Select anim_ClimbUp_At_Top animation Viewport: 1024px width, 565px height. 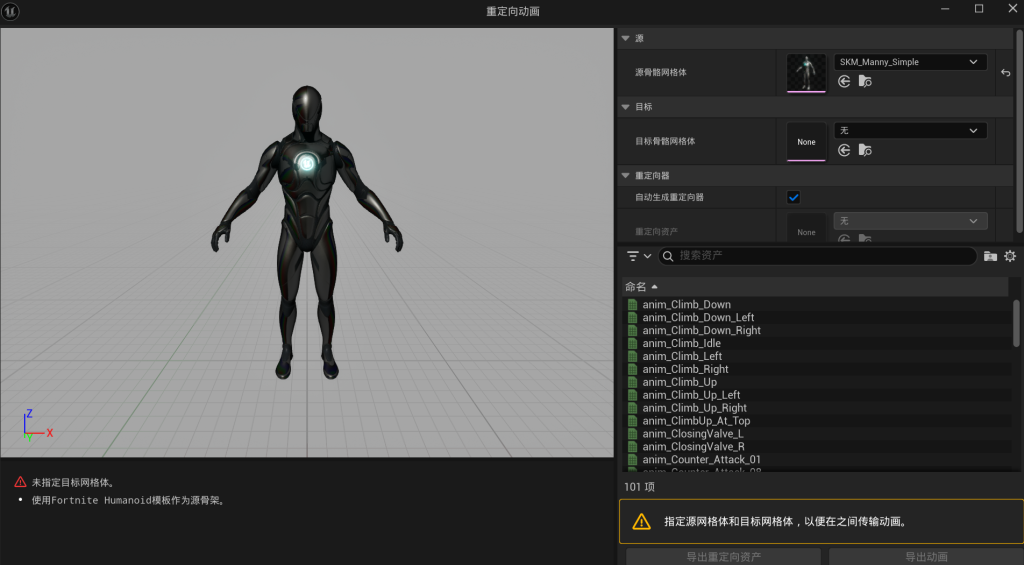pos(696,421)
